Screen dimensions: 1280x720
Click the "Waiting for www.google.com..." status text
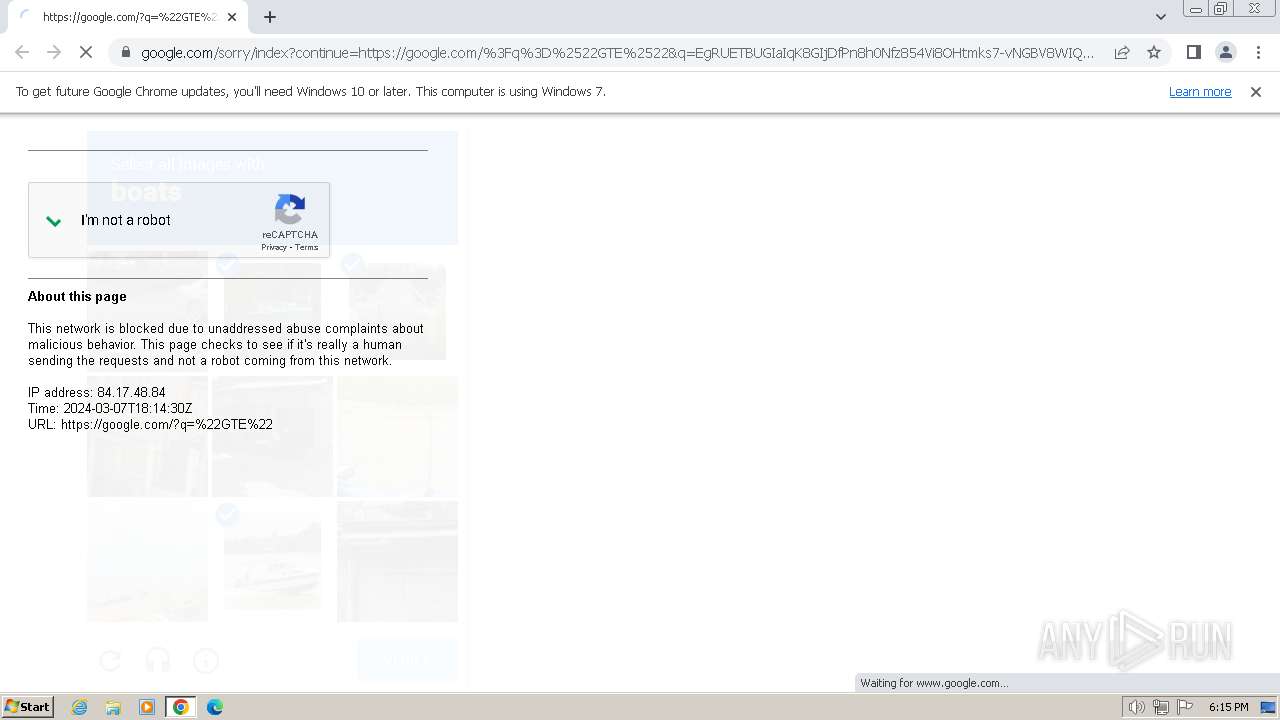coord(934,683)
